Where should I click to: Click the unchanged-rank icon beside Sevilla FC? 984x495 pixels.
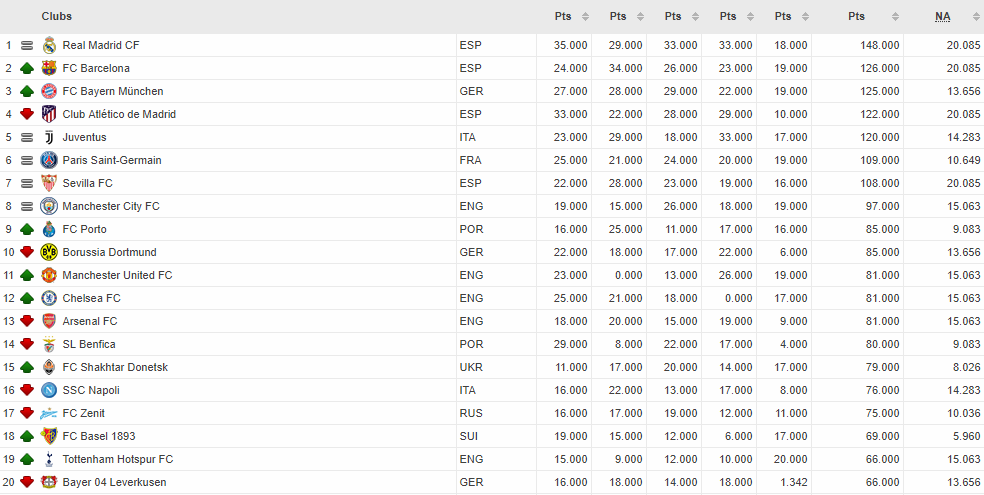[x=27, y=183]
